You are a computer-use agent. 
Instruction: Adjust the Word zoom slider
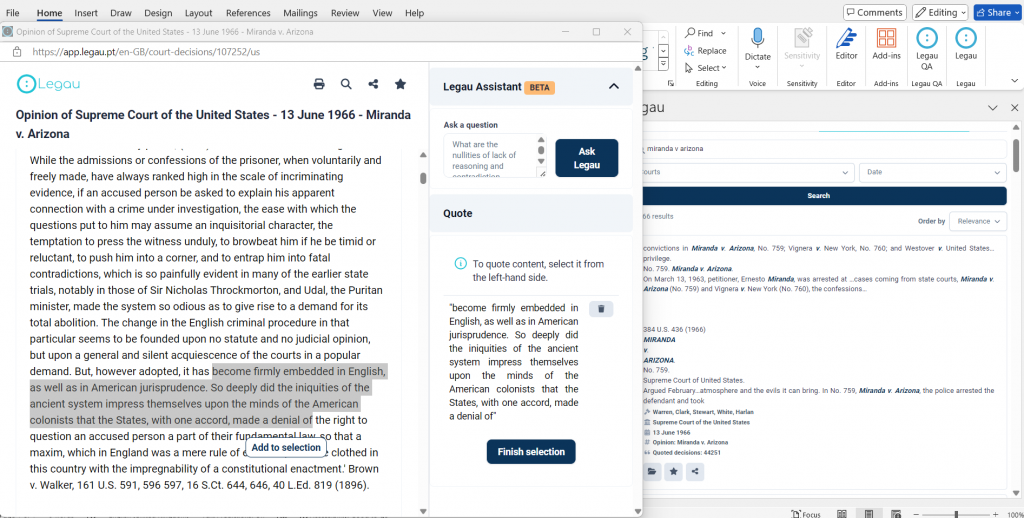tap(956, 514)
